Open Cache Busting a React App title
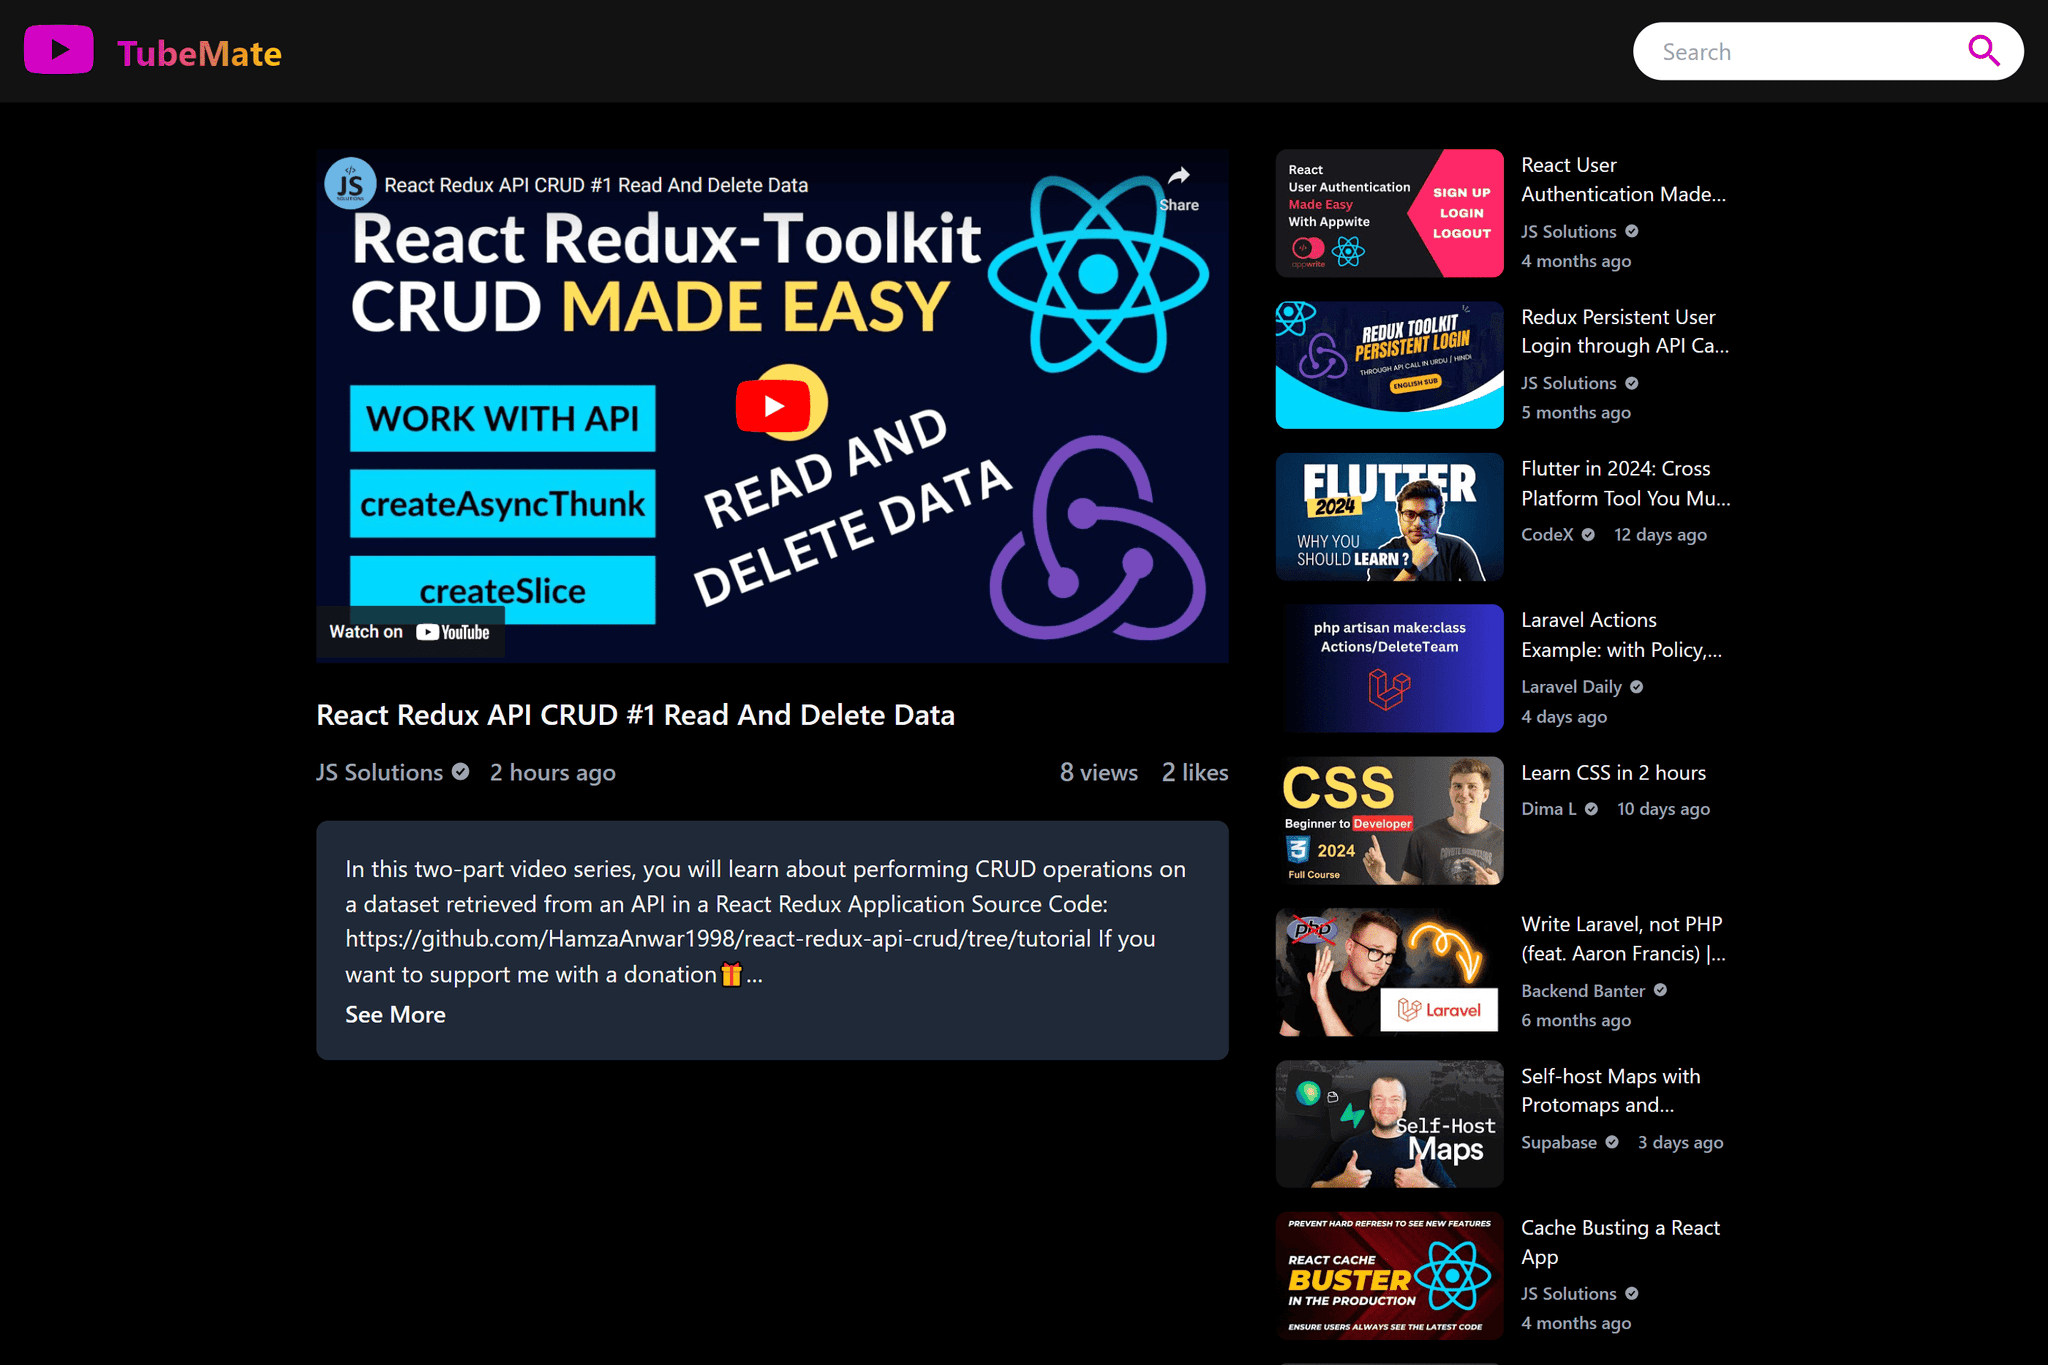The height and width of the screenshot is (1365, 2048). [1620, 1242]
